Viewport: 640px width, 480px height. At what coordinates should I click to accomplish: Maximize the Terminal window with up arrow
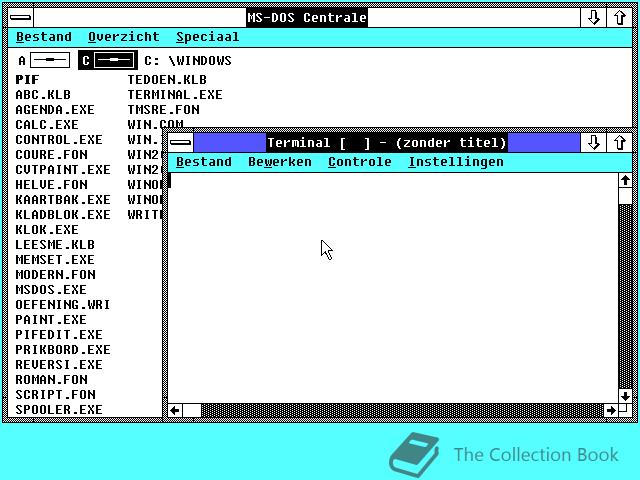click(620, 142)
